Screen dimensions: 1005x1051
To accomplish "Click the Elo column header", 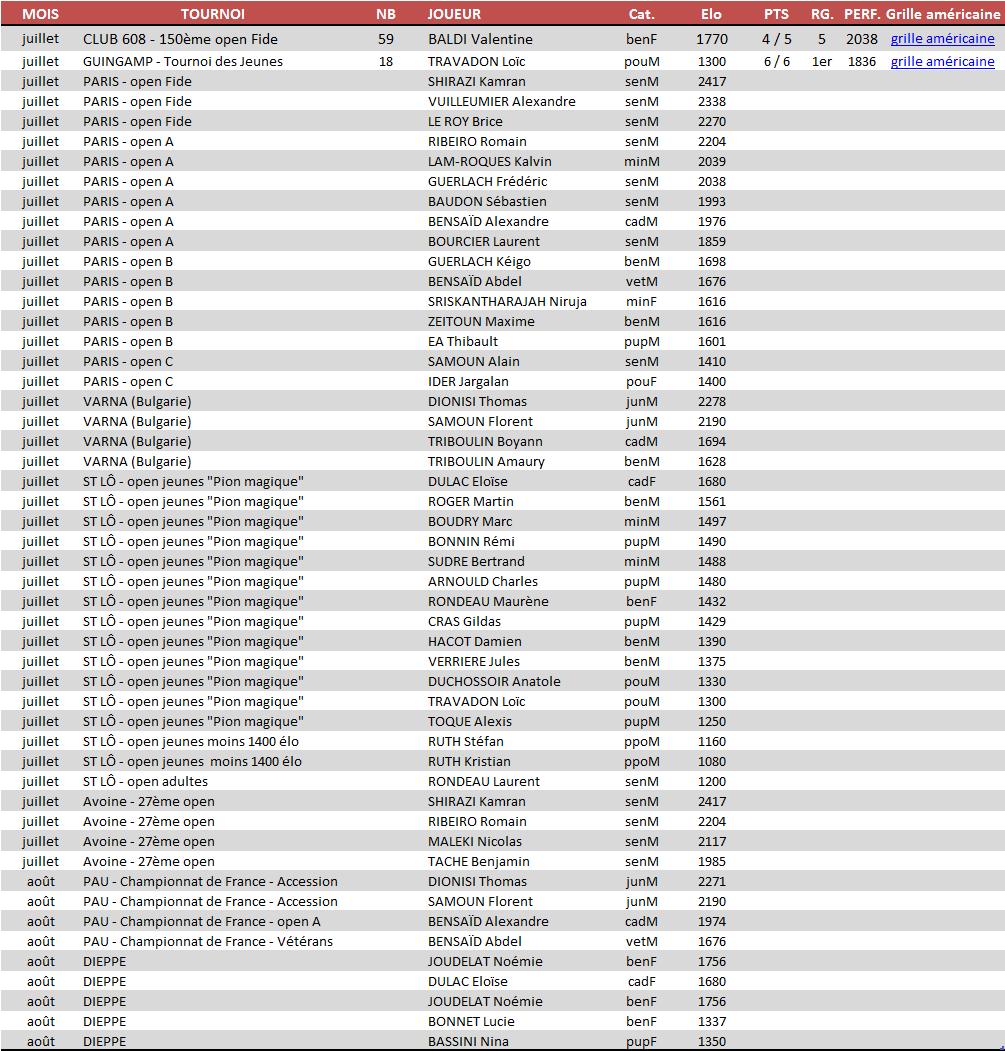I will tap(711, 14).
